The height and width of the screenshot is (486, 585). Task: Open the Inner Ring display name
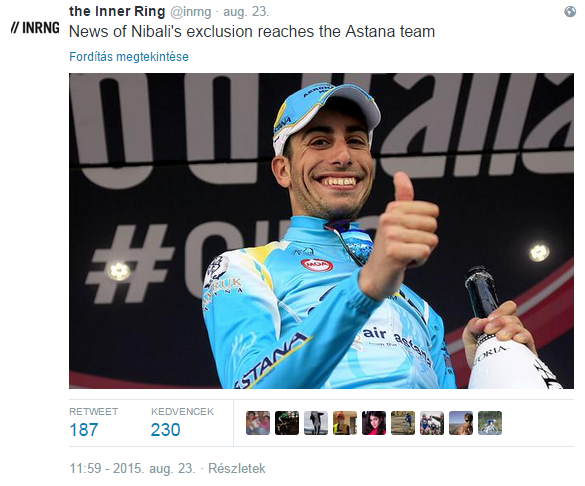coord(117,11)
